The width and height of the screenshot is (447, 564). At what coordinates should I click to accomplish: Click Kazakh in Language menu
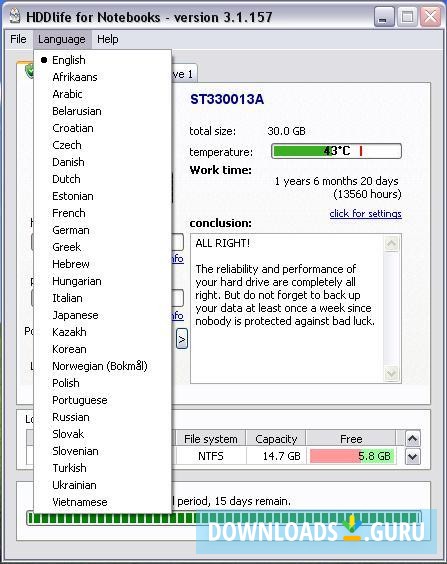pos(102,332)
